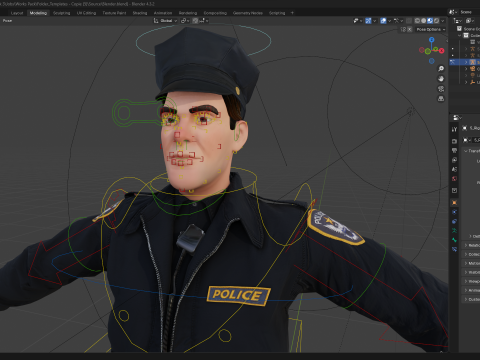Click the scene browse icon beside Scene
This screenshot has height=360, width=480.
453,12
